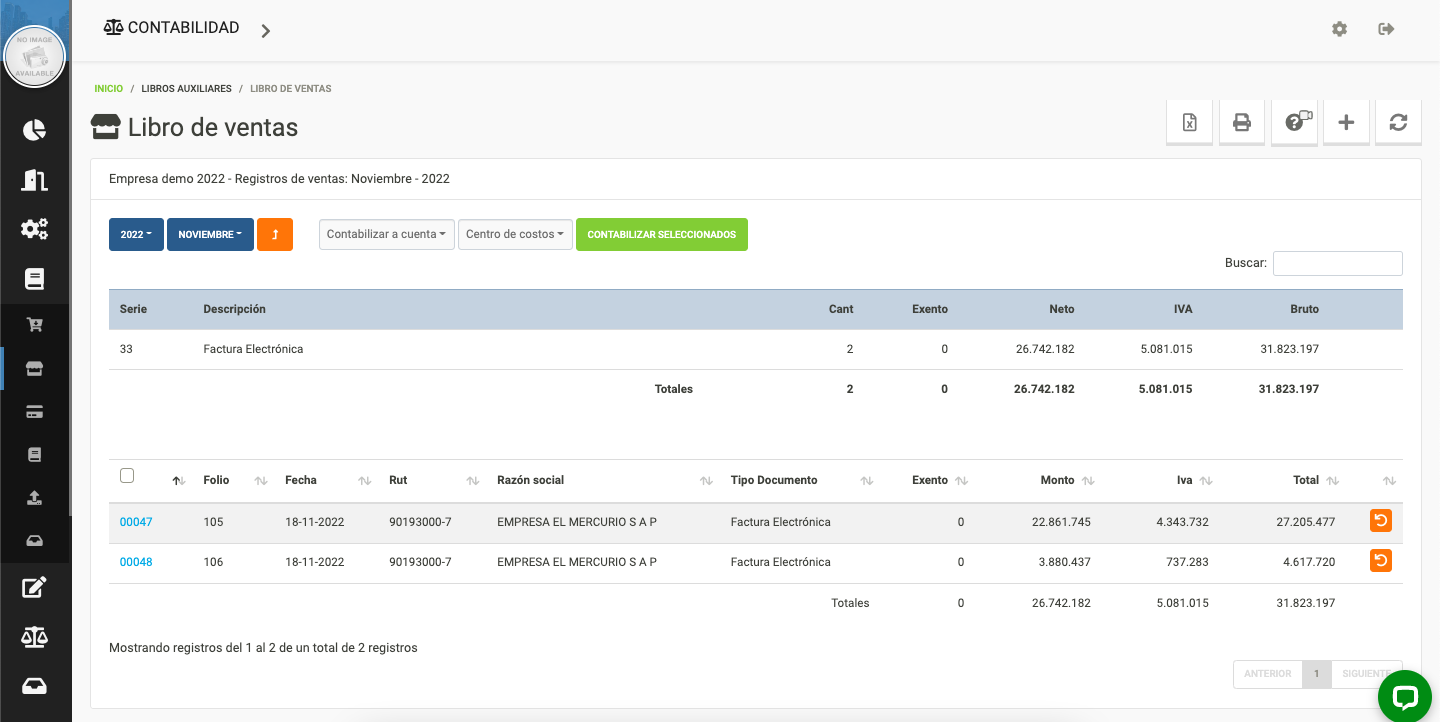This screenshot has width=1440, height=722.
Task: Export to Excel file icon button
Action: [x=1190, y=123]
